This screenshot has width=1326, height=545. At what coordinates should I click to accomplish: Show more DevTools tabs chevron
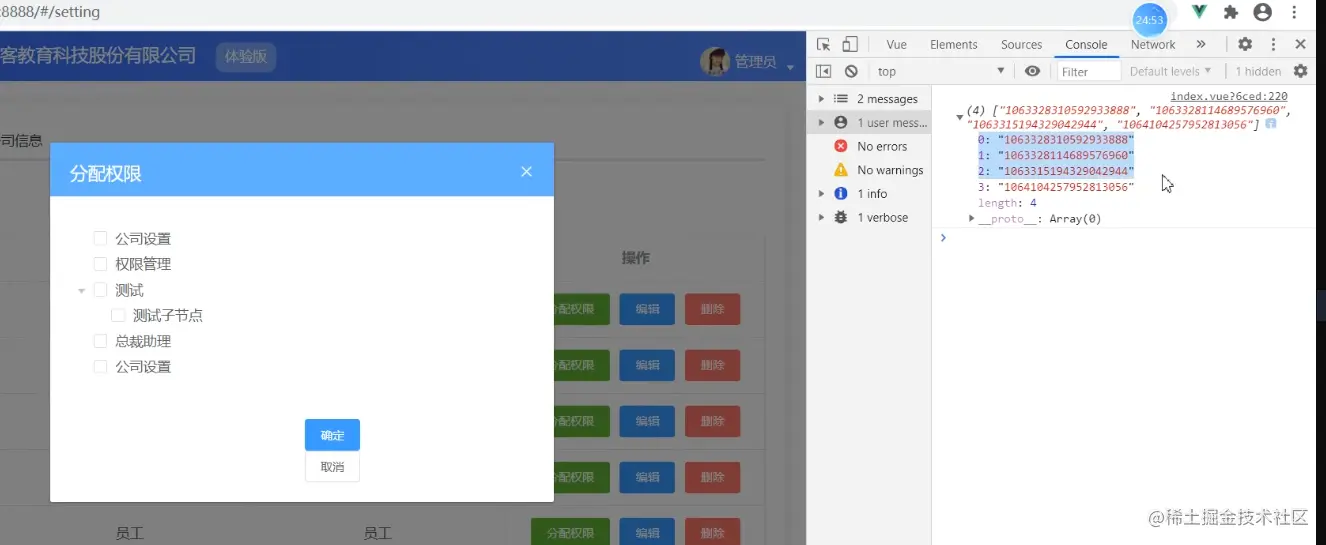pos(1201,44)
